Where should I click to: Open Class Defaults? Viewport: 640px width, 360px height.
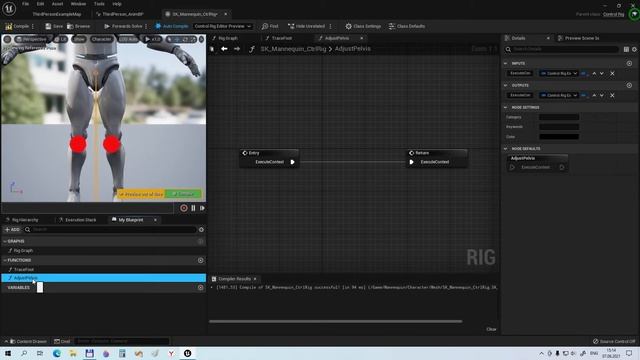pos(407,26)
